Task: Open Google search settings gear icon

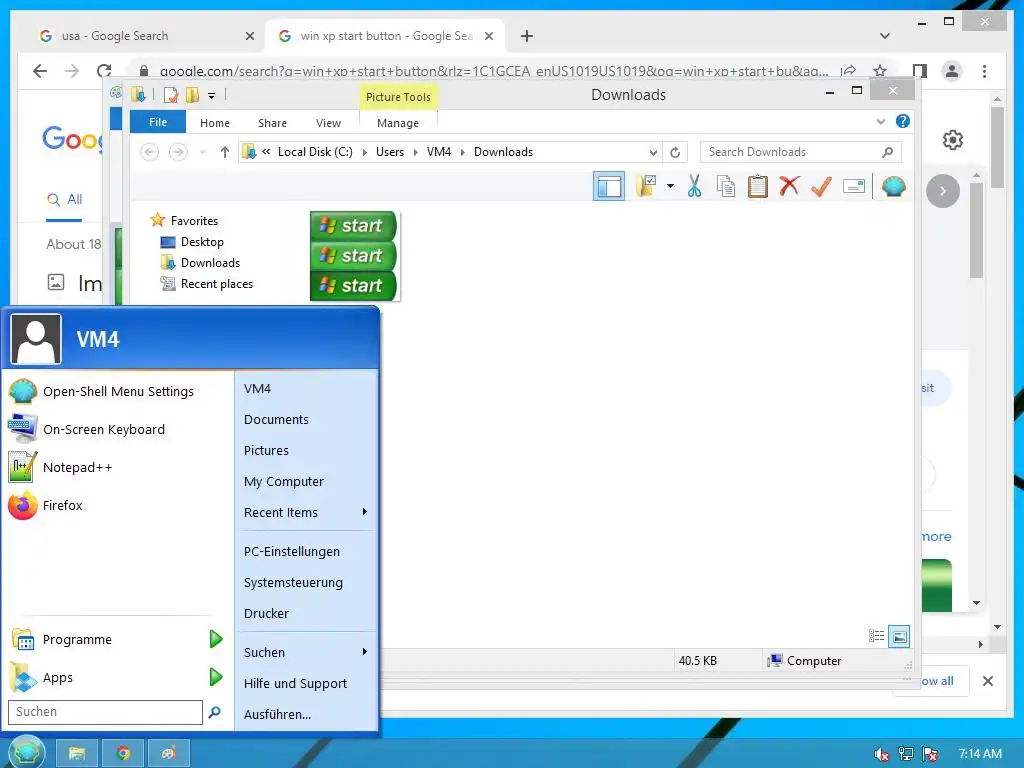Action: (952, 140)
